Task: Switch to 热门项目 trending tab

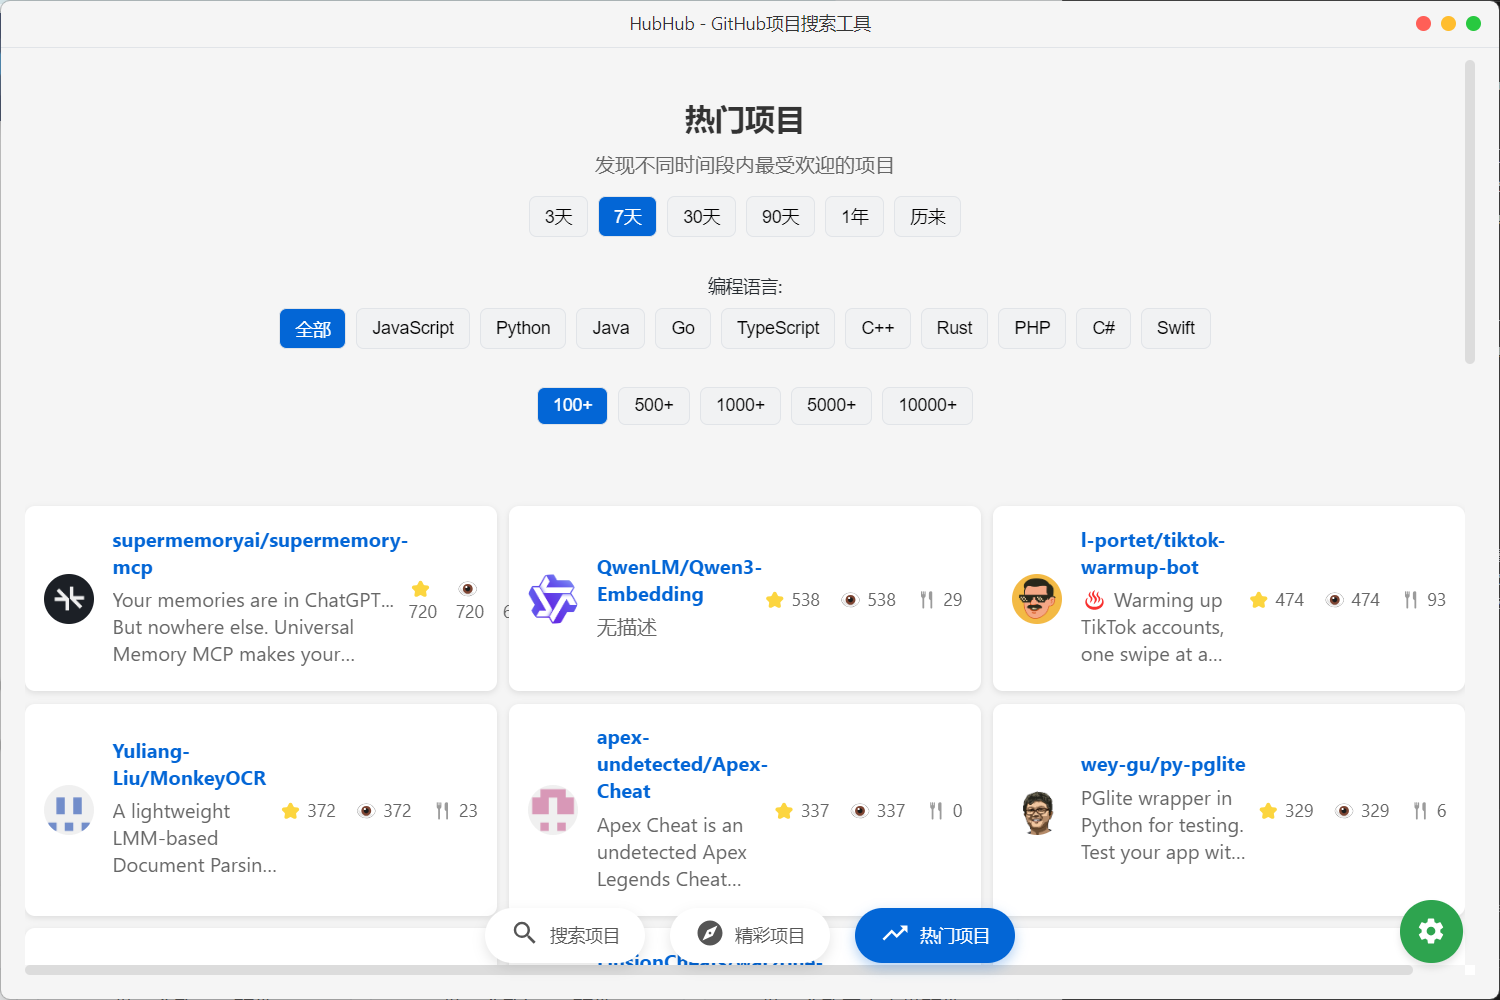Action: [935, 935]
